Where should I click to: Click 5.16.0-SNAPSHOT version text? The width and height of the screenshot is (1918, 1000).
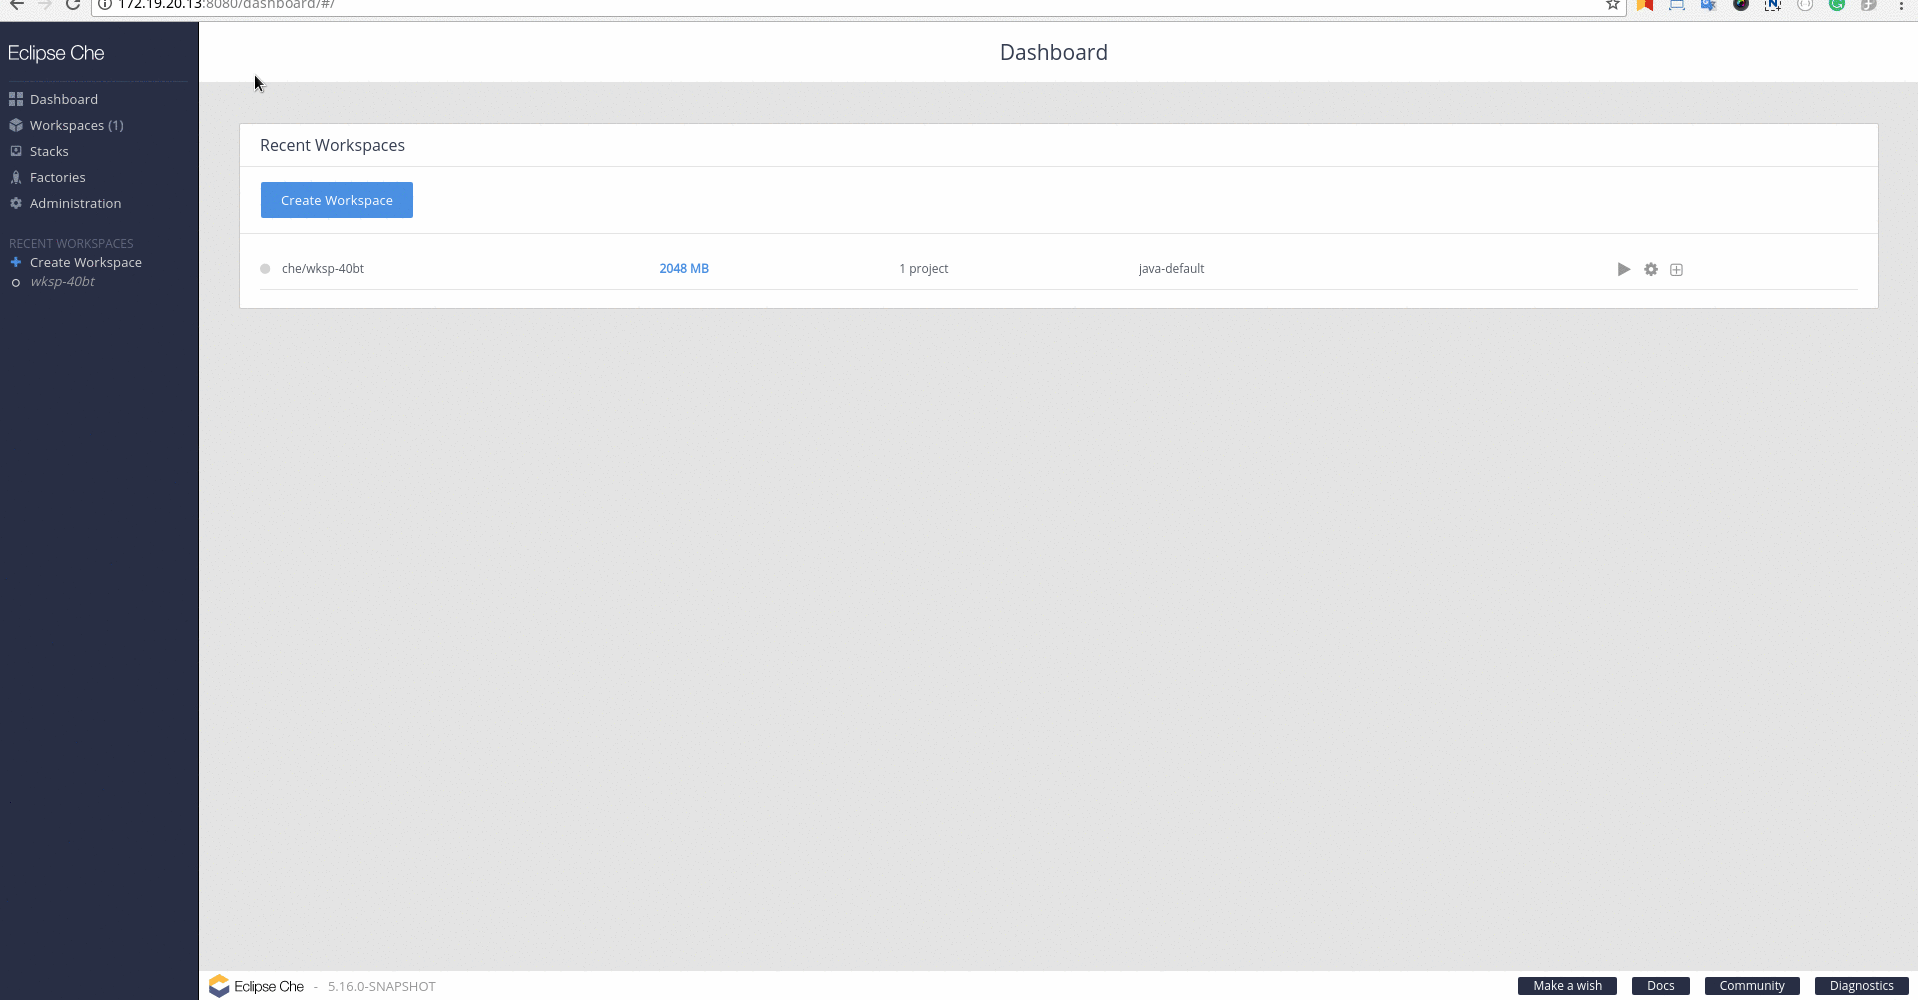click(382, 986)
